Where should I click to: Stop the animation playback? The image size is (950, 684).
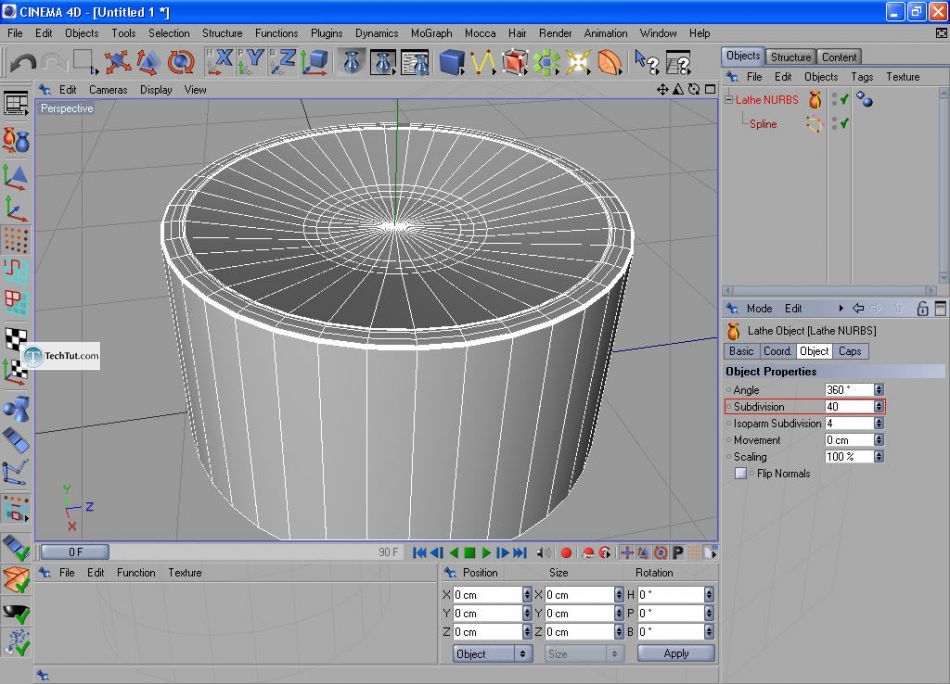coord(470,553)
